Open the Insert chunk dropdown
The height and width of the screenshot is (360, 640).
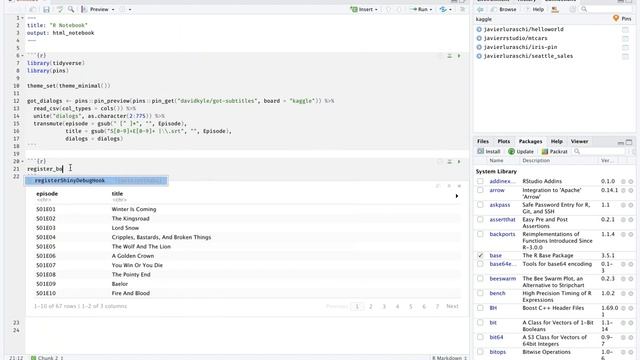click(x=364, y=9)
